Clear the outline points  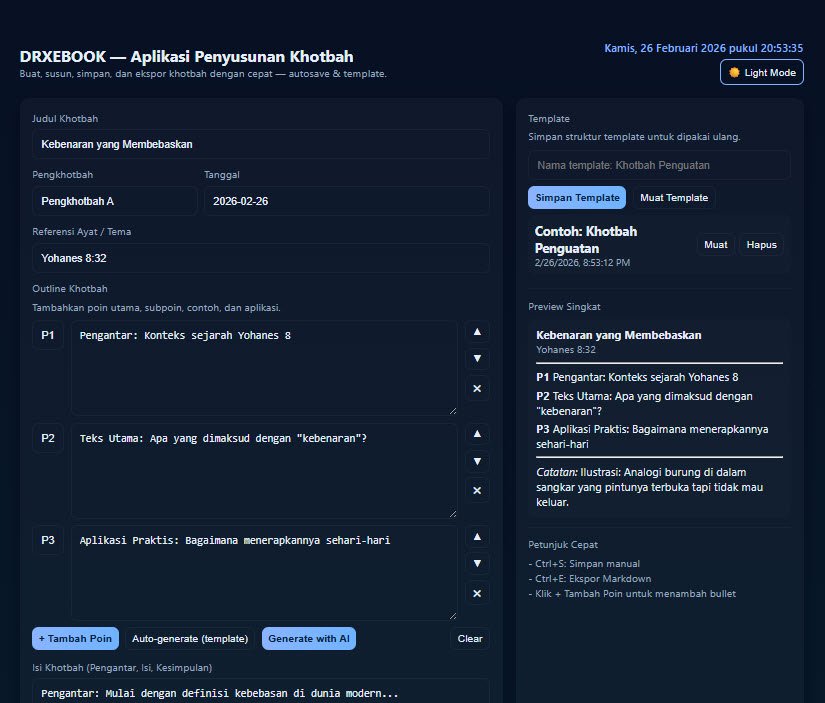[x=470, y=639]
